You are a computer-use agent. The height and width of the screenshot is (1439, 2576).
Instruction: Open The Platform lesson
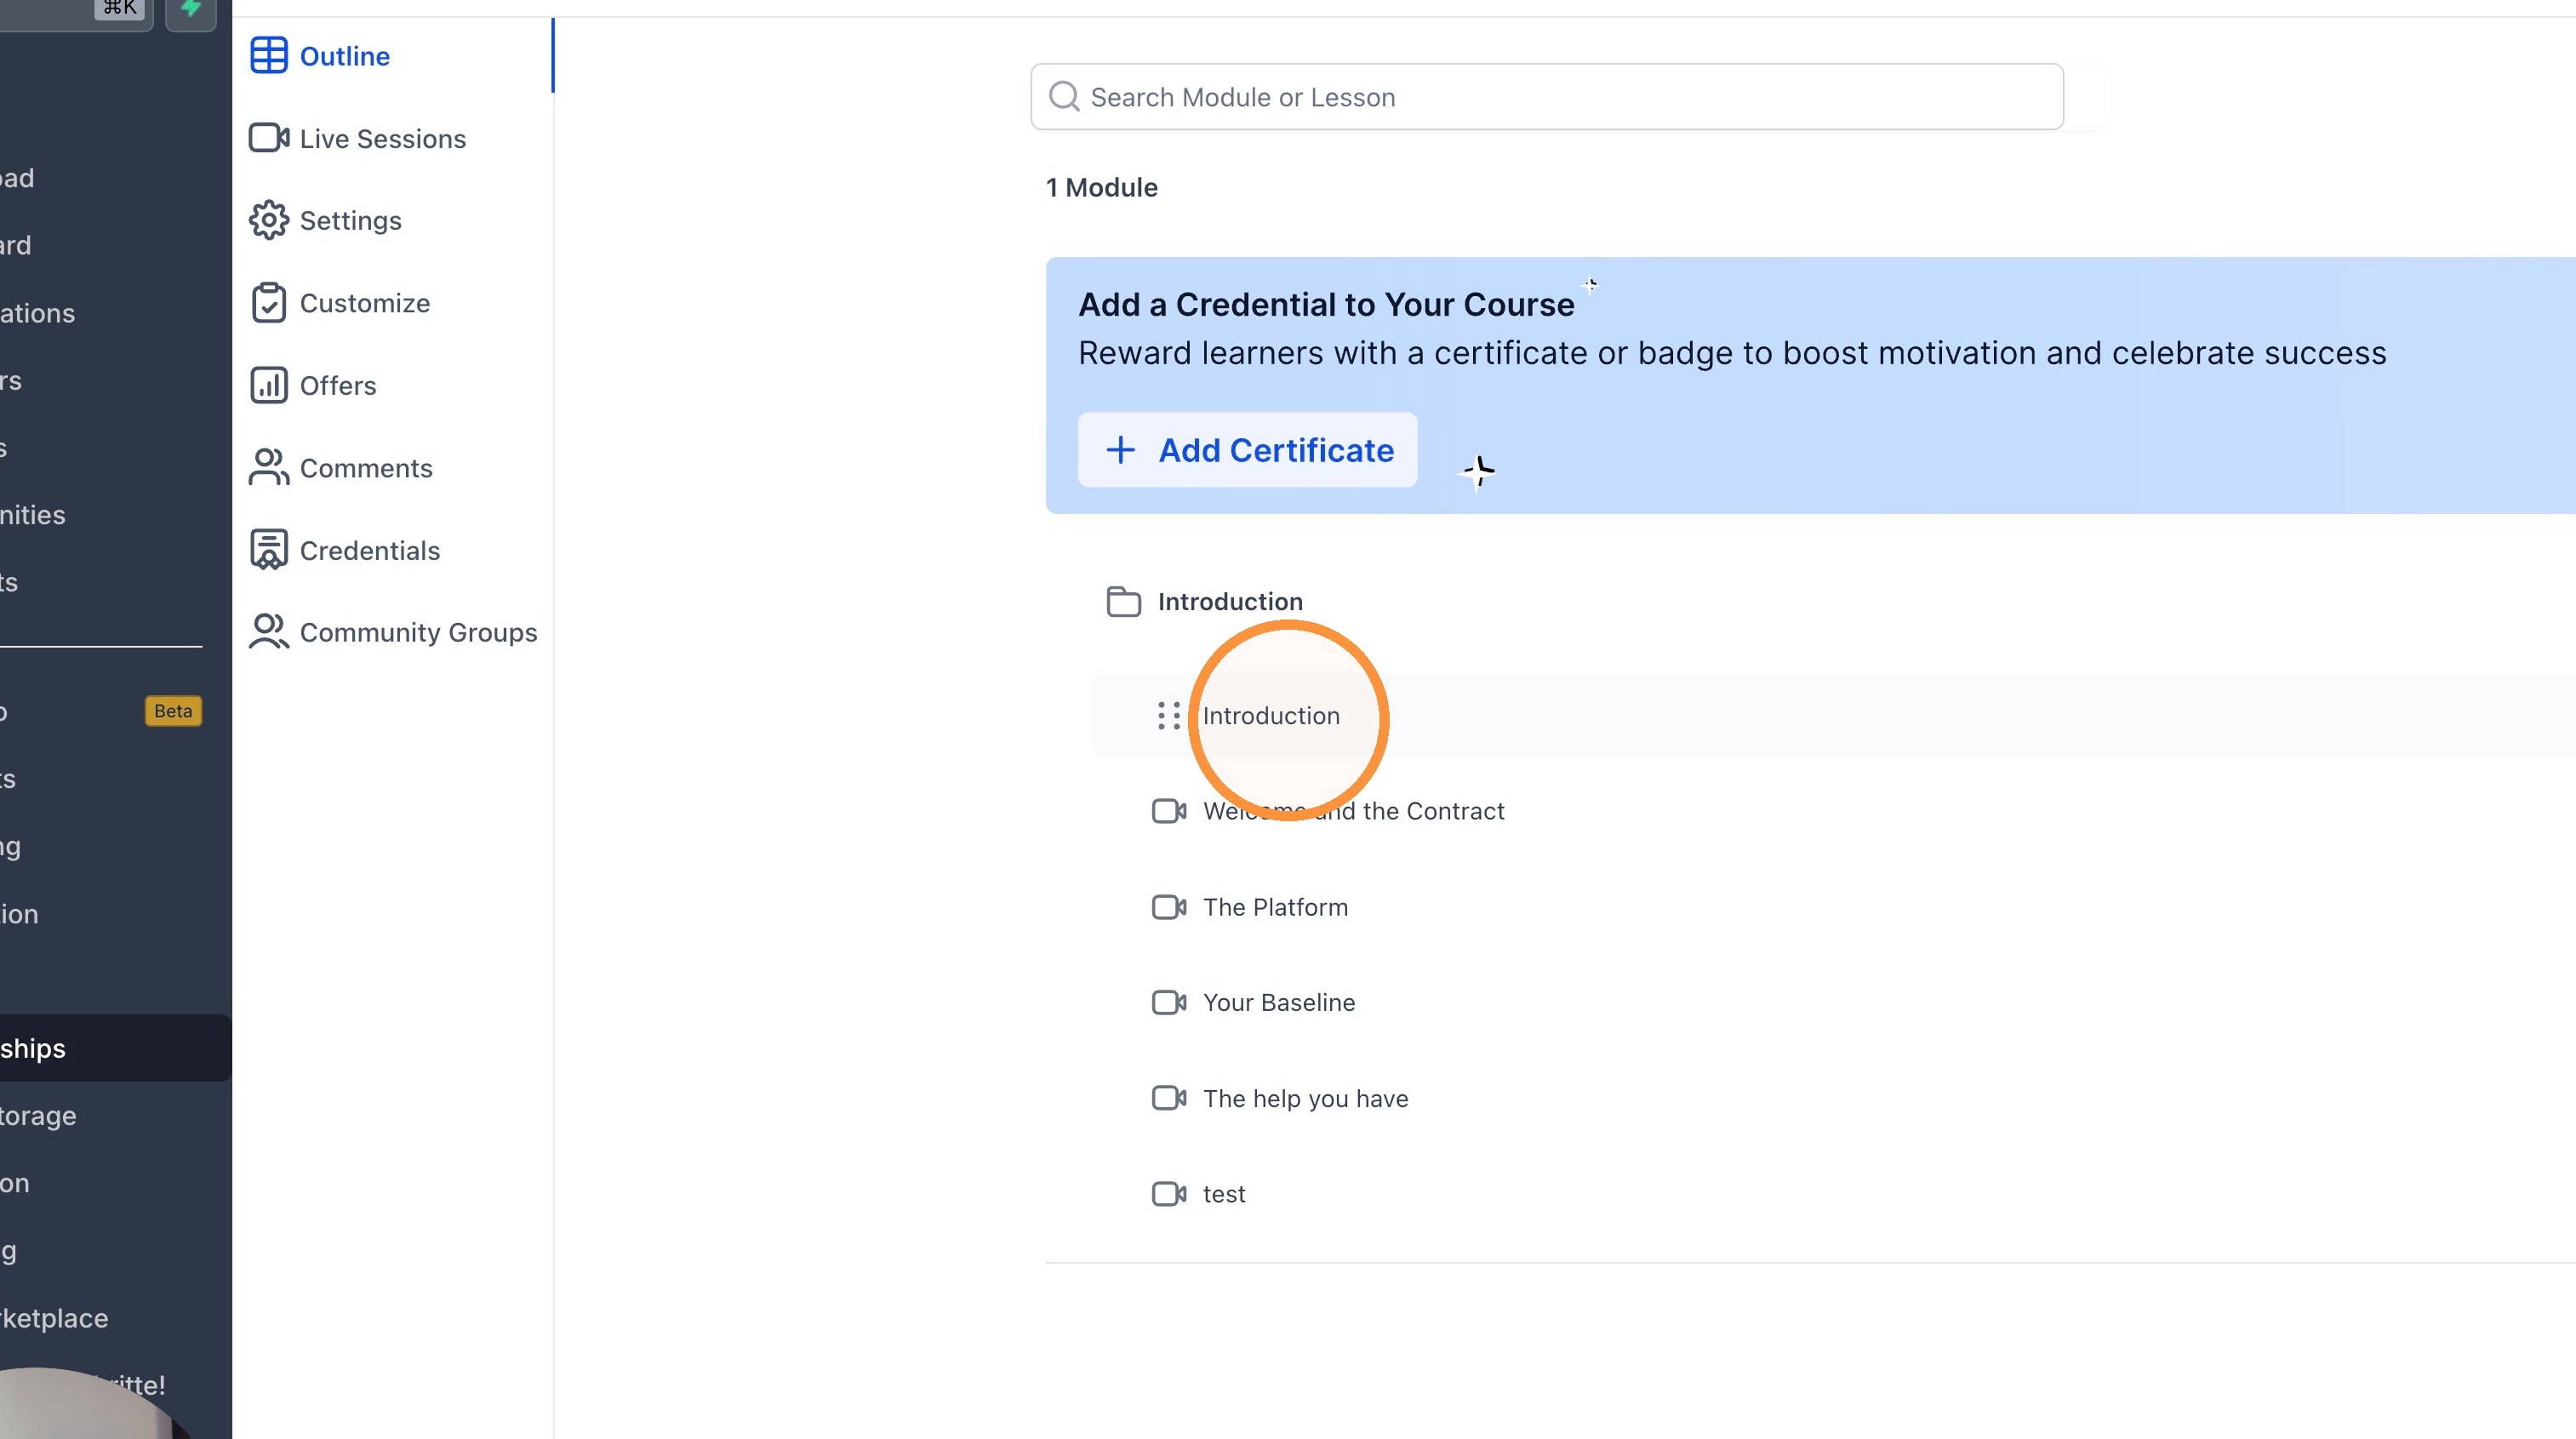pos(1275,907)
